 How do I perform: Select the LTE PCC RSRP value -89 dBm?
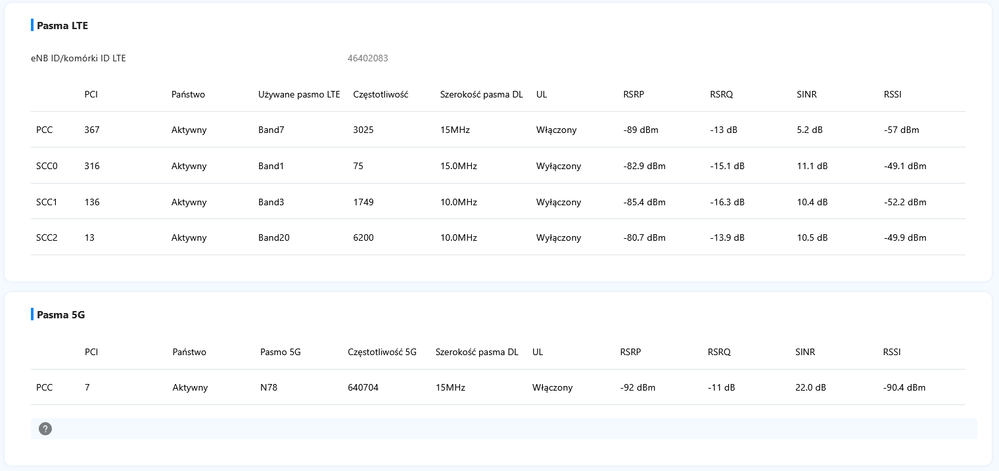(x=641, y=130)
